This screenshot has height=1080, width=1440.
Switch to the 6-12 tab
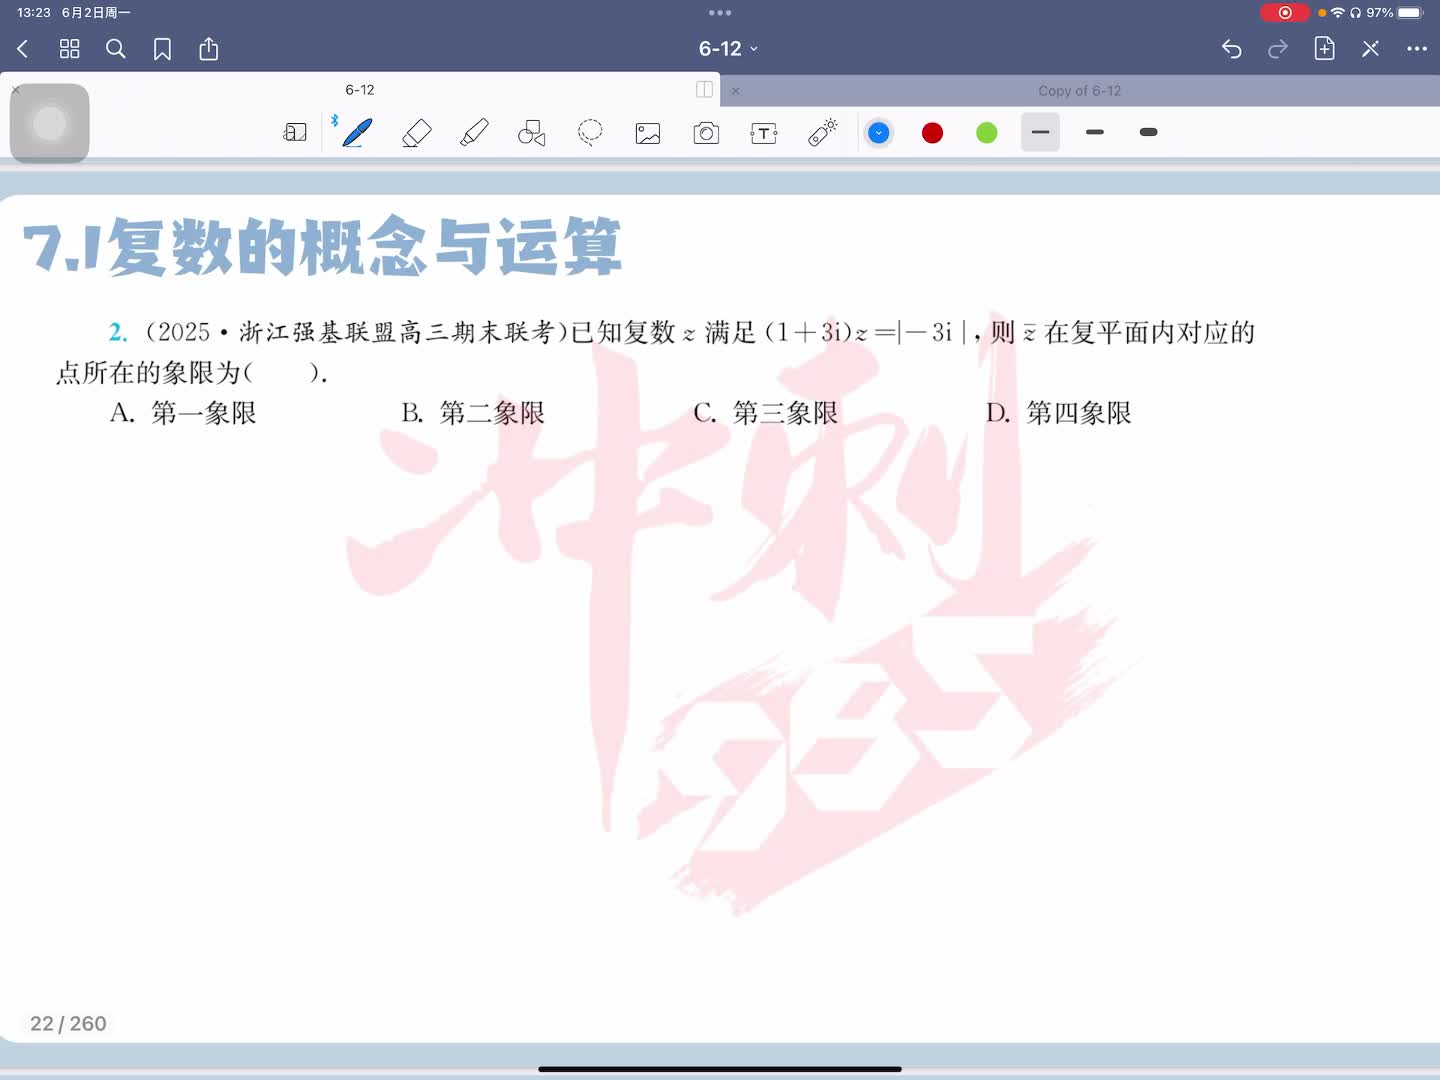click(x=360, y=90)
